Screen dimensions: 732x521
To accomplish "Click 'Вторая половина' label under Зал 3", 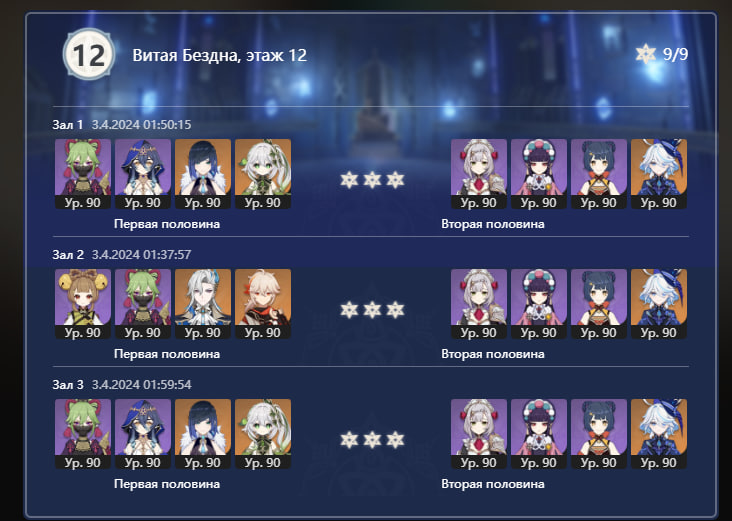I will coord(493,484).
